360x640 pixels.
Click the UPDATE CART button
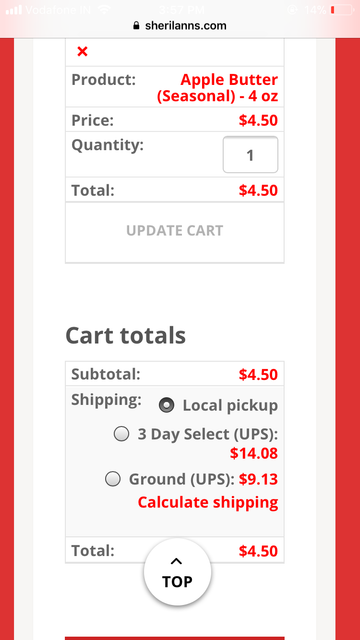[x=175, y=231]
